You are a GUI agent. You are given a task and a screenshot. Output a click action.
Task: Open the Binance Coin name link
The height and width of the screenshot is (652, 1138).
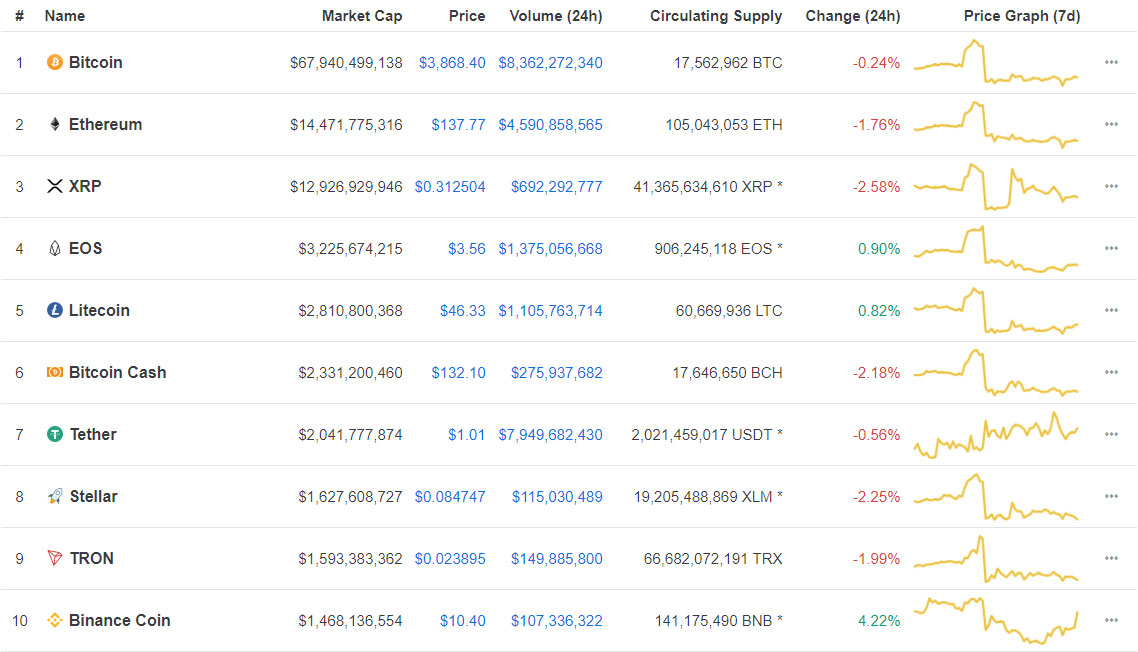(120, 620)
